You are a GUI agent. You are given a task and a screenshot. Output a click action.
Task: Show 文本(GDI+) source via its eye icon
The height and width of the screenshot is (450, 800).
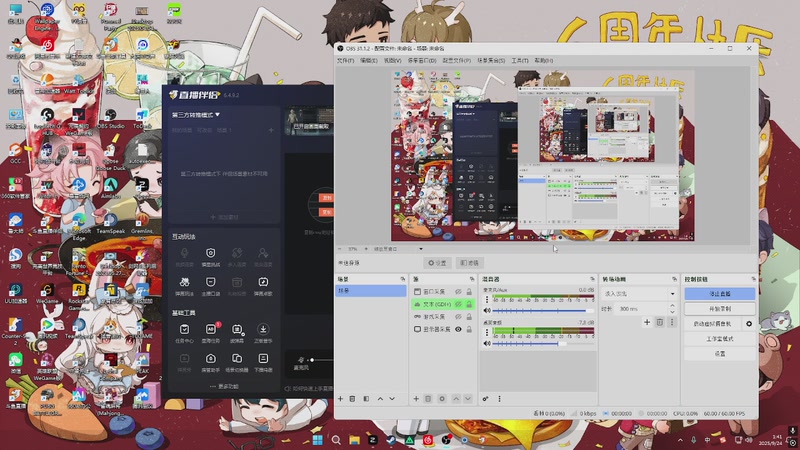click(458, 304)
